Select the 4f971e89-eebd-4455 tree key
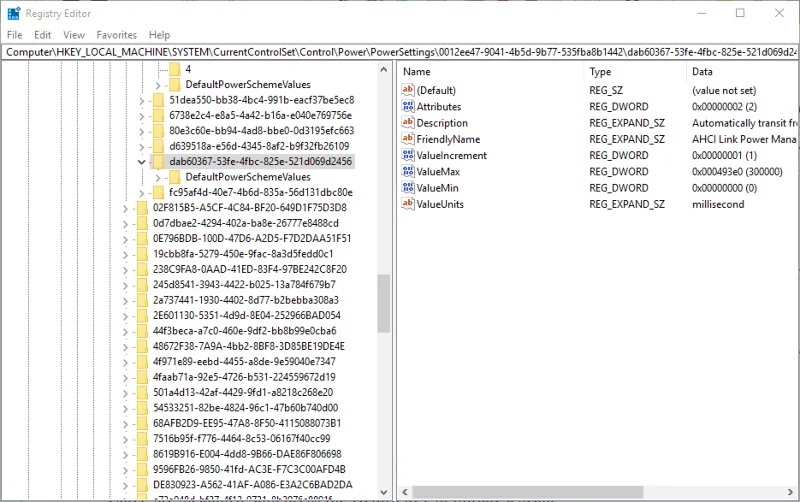Image resolution: width=800 pixels, height=502 pixels. click(244, 361)
